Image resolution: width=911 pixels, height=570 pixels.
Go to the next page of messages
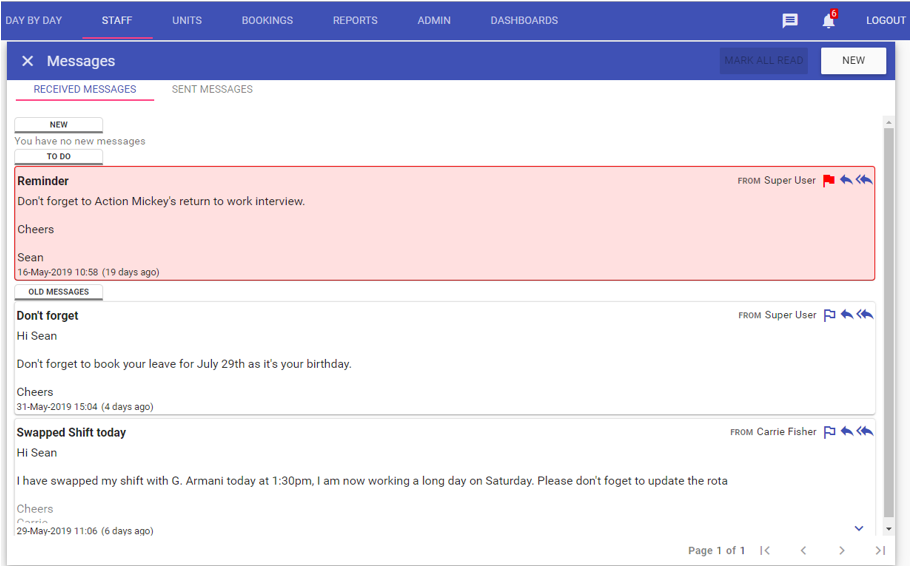click(842, 551)
